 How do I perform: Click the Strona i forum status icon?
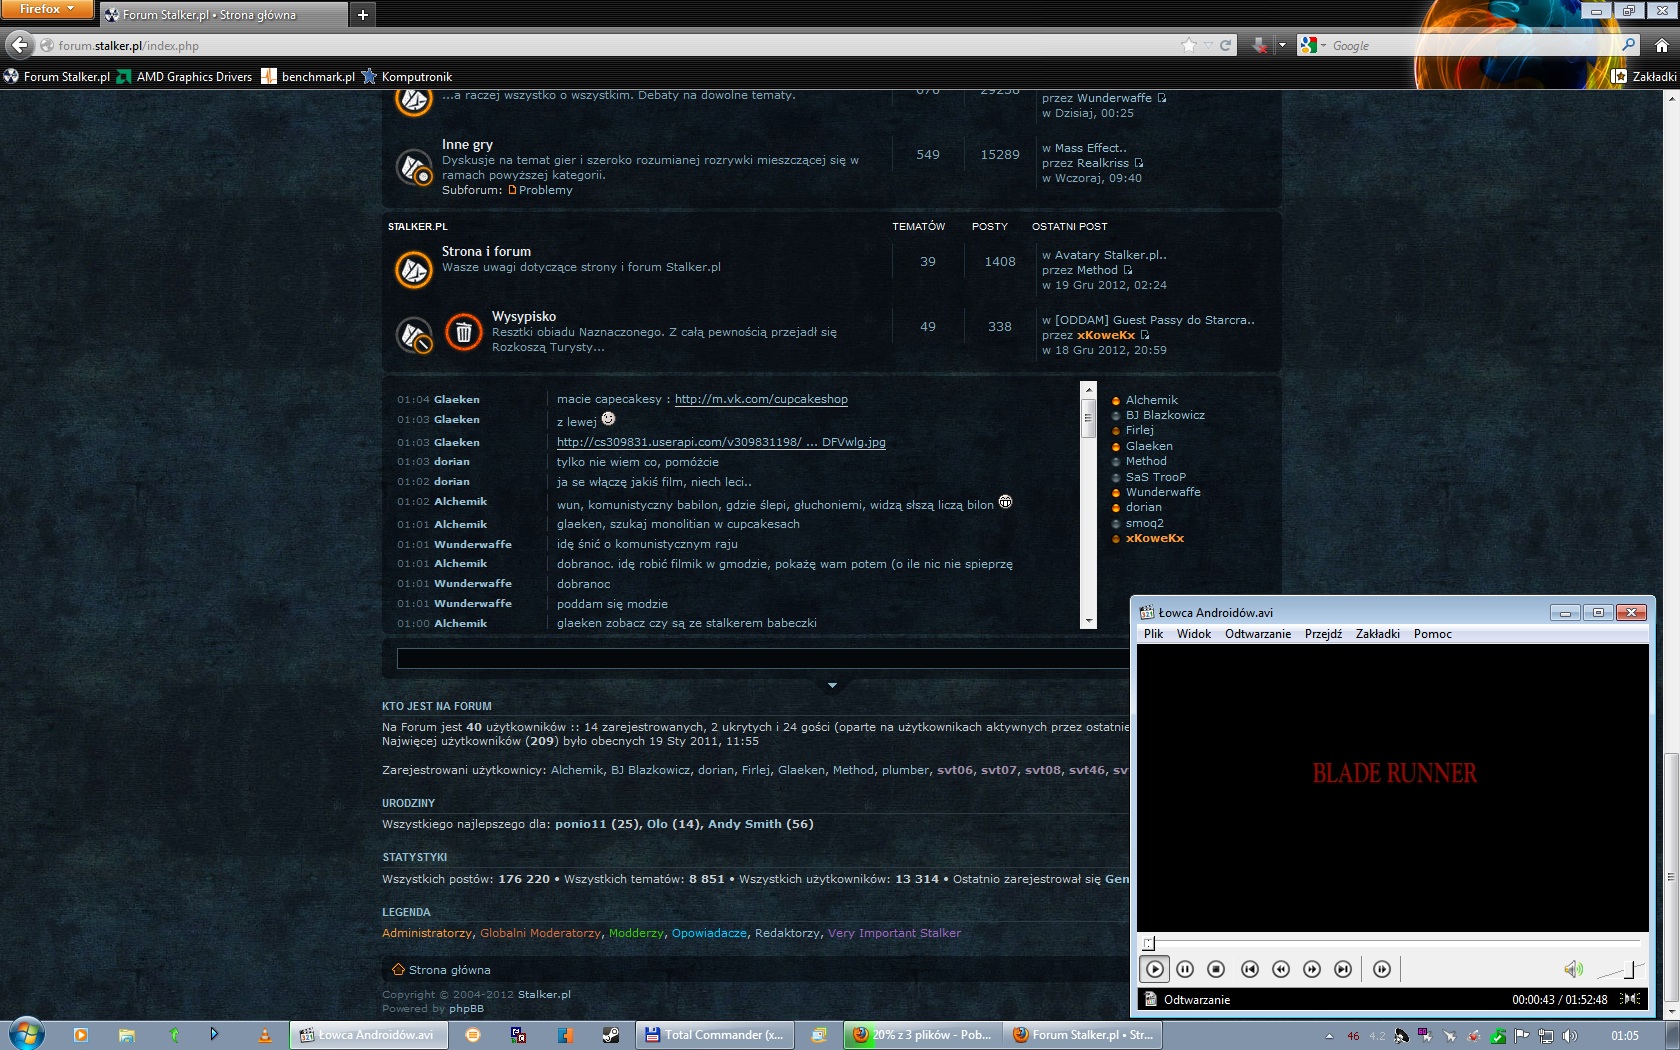(413, 269)
